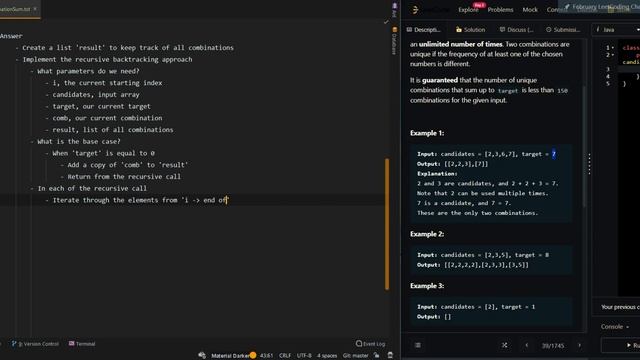Click the line 'What parameters do we need?'
Image resolution: width=640 pixels, height=360 pixels.
(x=88, y=71)
